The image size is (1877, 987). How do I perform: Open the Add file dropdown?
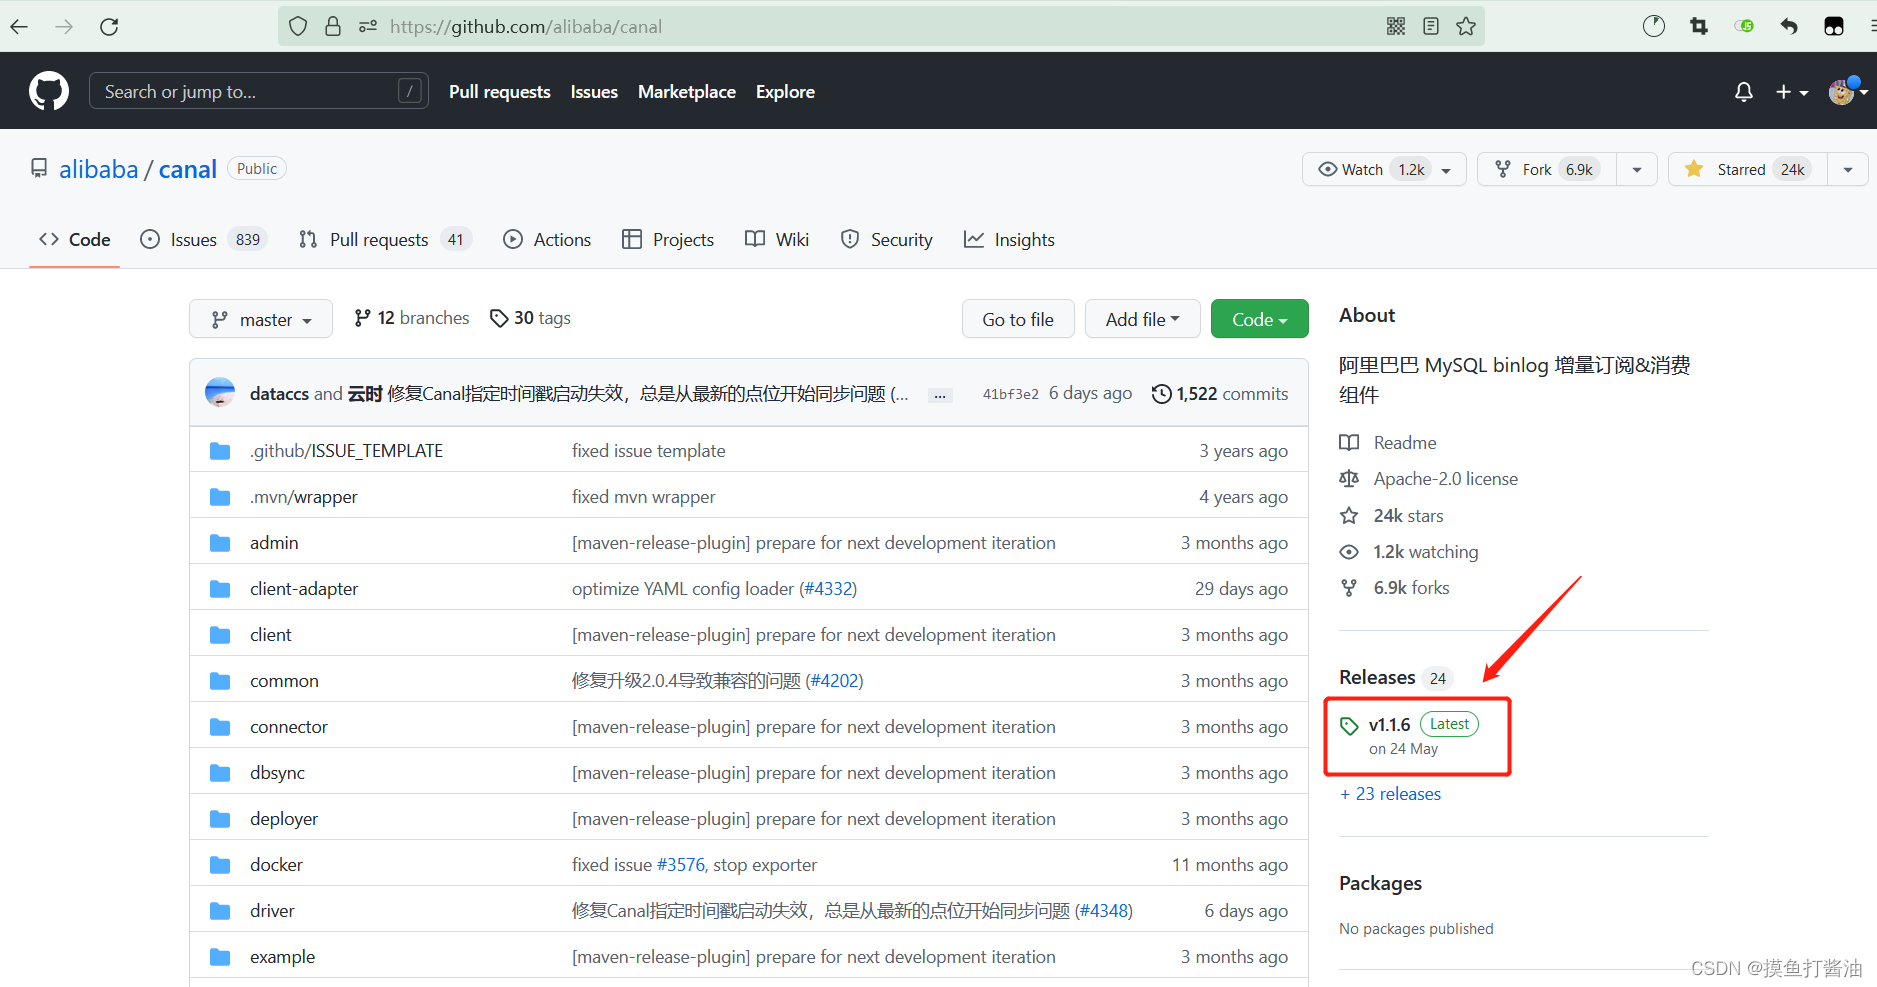click(x=1142, y=319)
